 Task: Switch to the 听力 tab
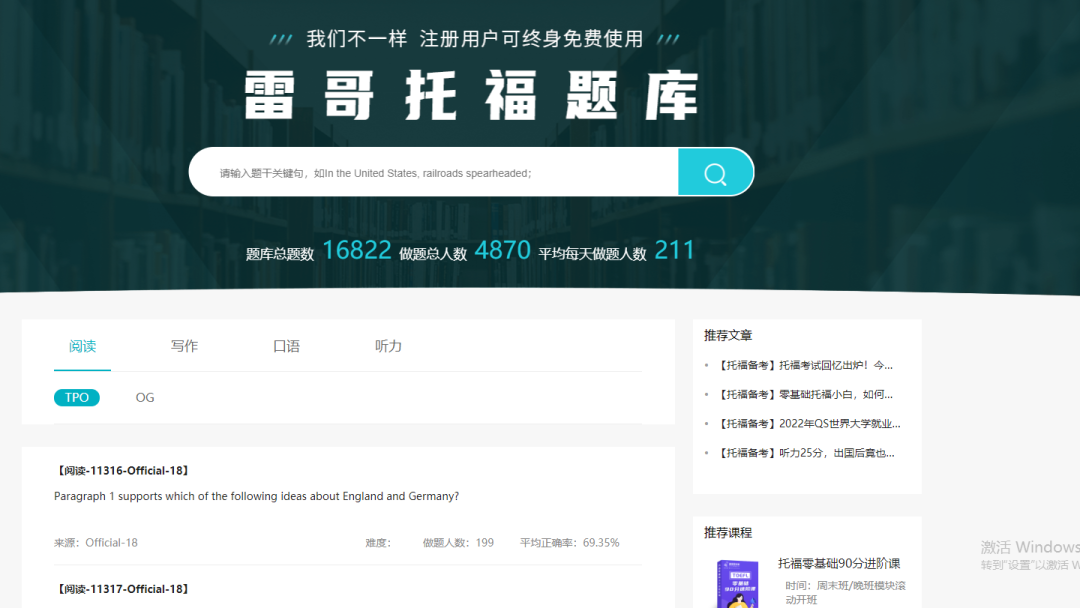point(388,346)
